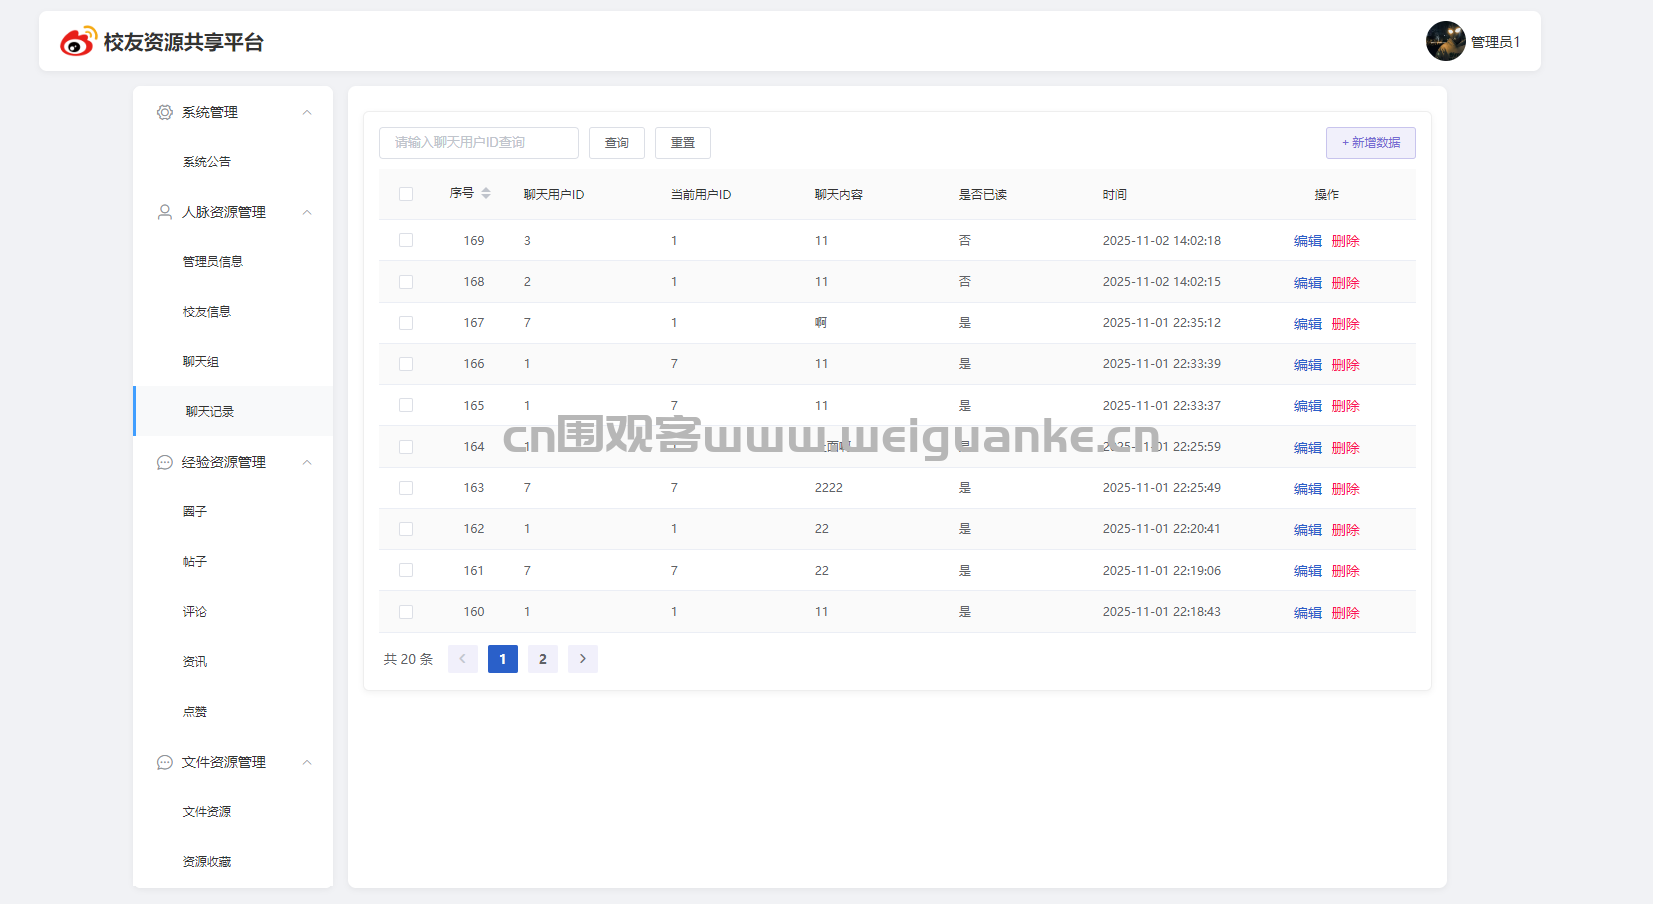This screenshot has width=1653, height=904.
Task: Toggle the select-all checkbox in table header
Action: coord(406,194)
